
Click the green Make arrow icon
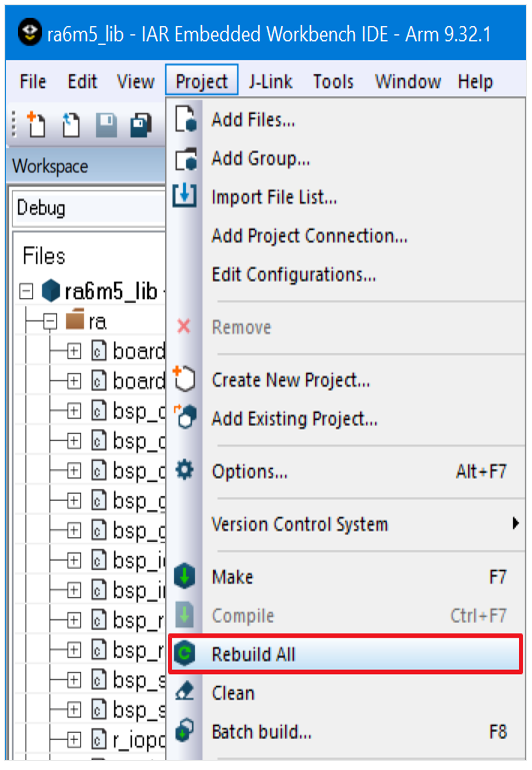pos(185,577)
